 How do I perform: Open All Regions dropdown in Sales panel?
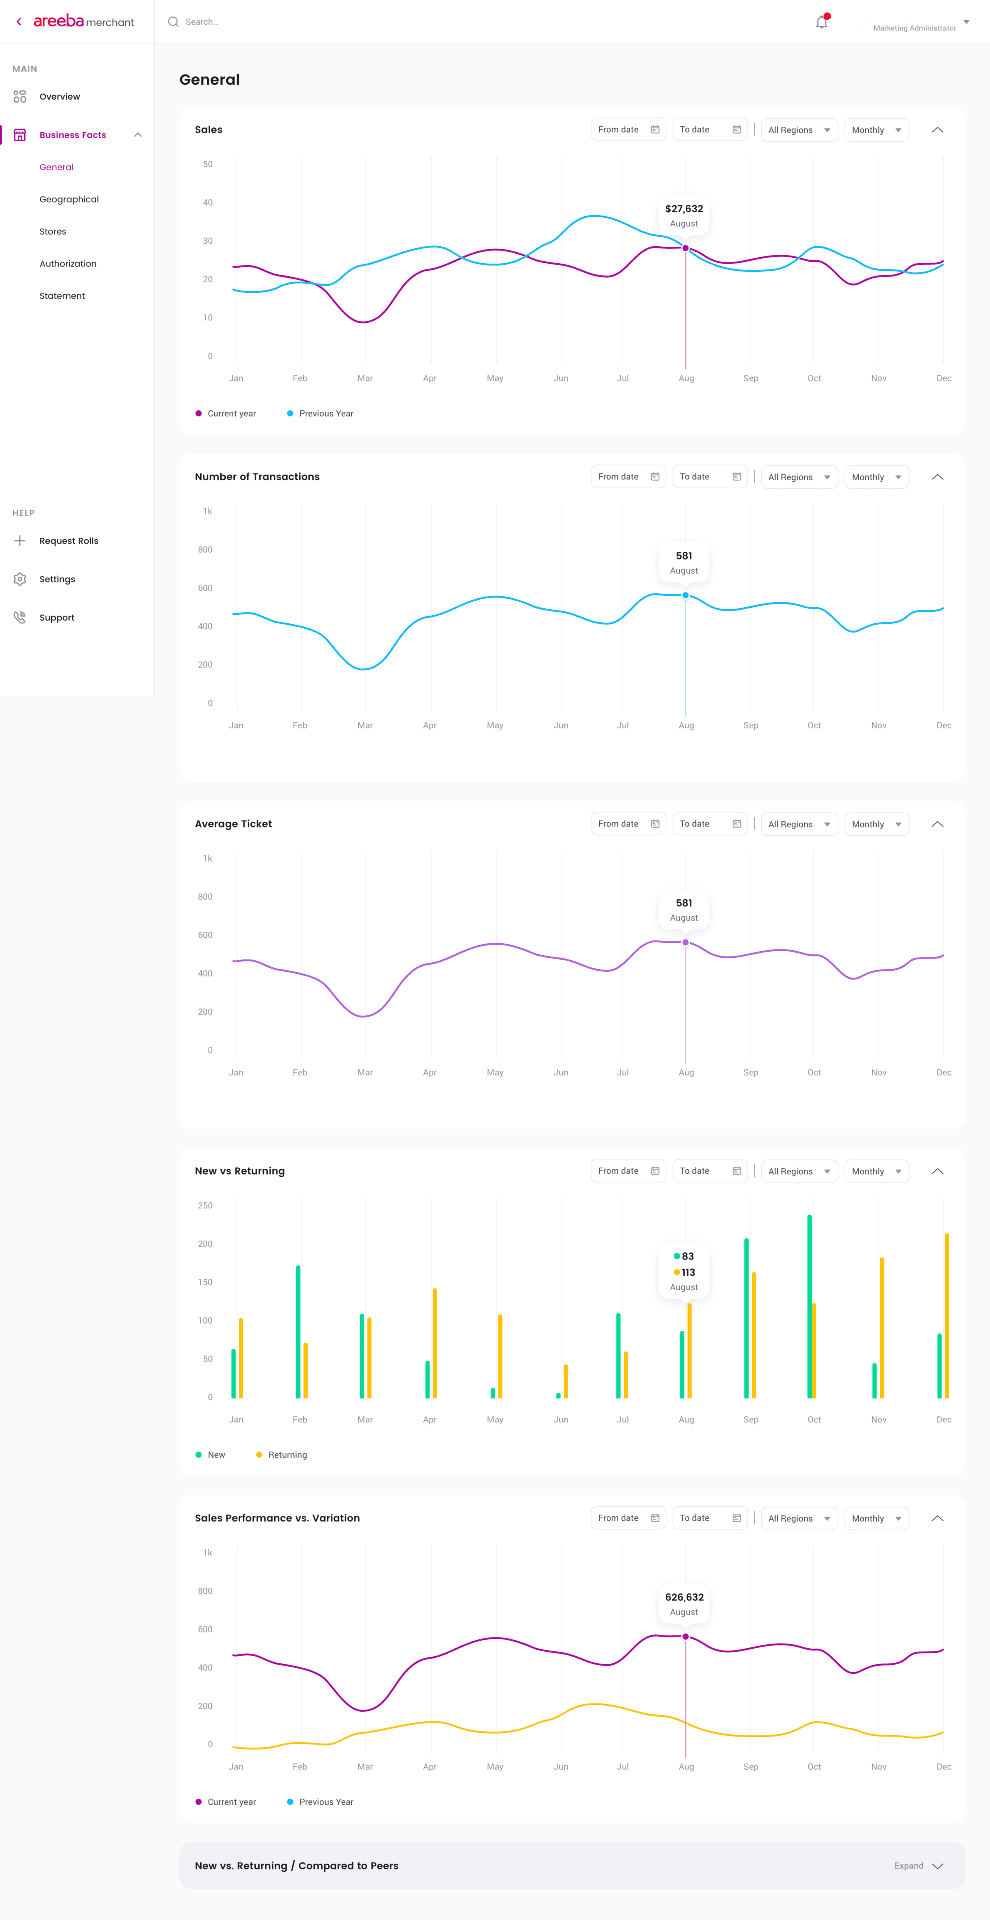point(799,130)
